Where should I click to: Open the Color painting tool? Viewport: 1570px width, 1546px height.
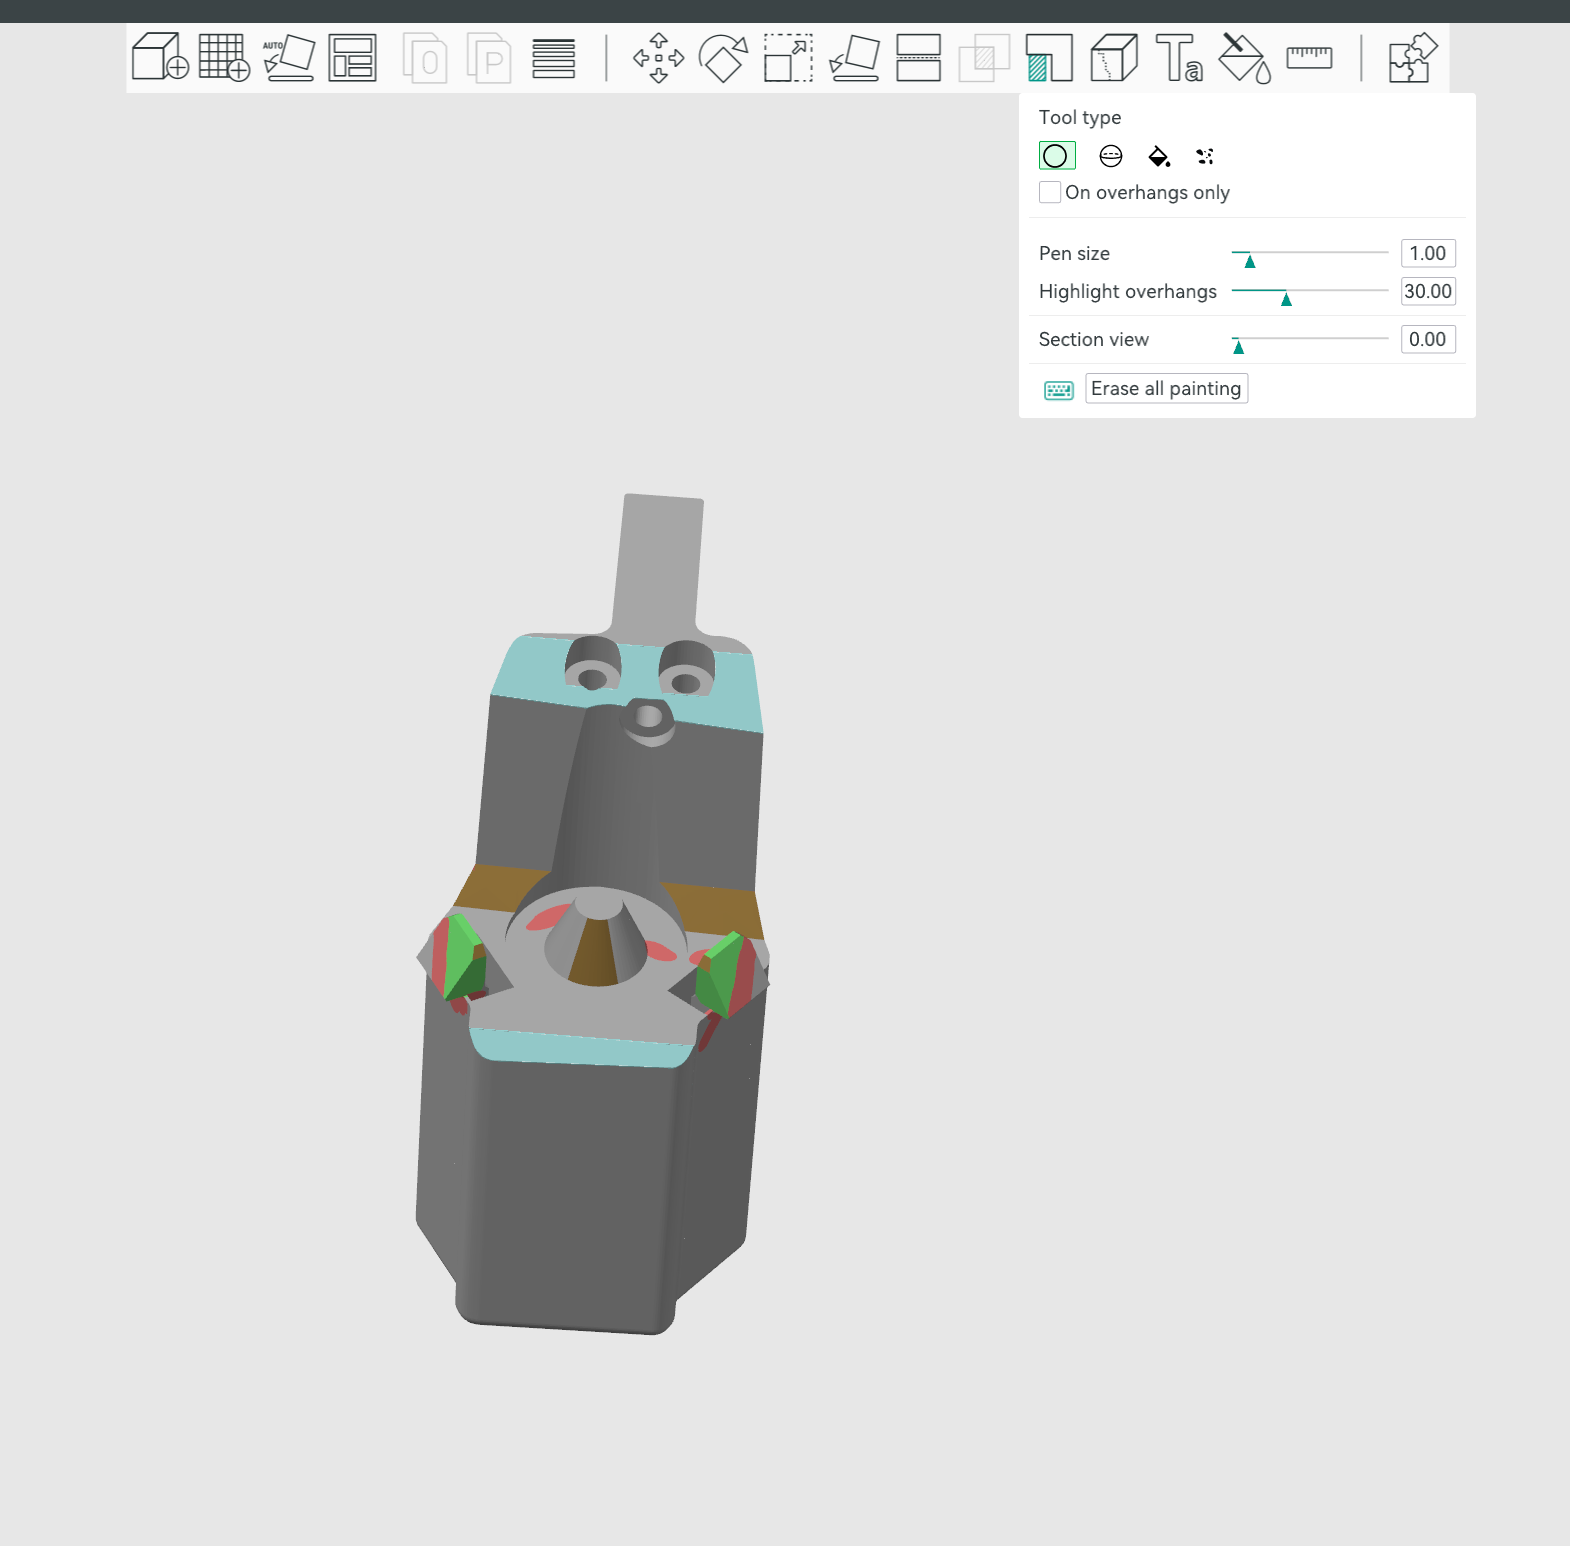pos(1244,57)
